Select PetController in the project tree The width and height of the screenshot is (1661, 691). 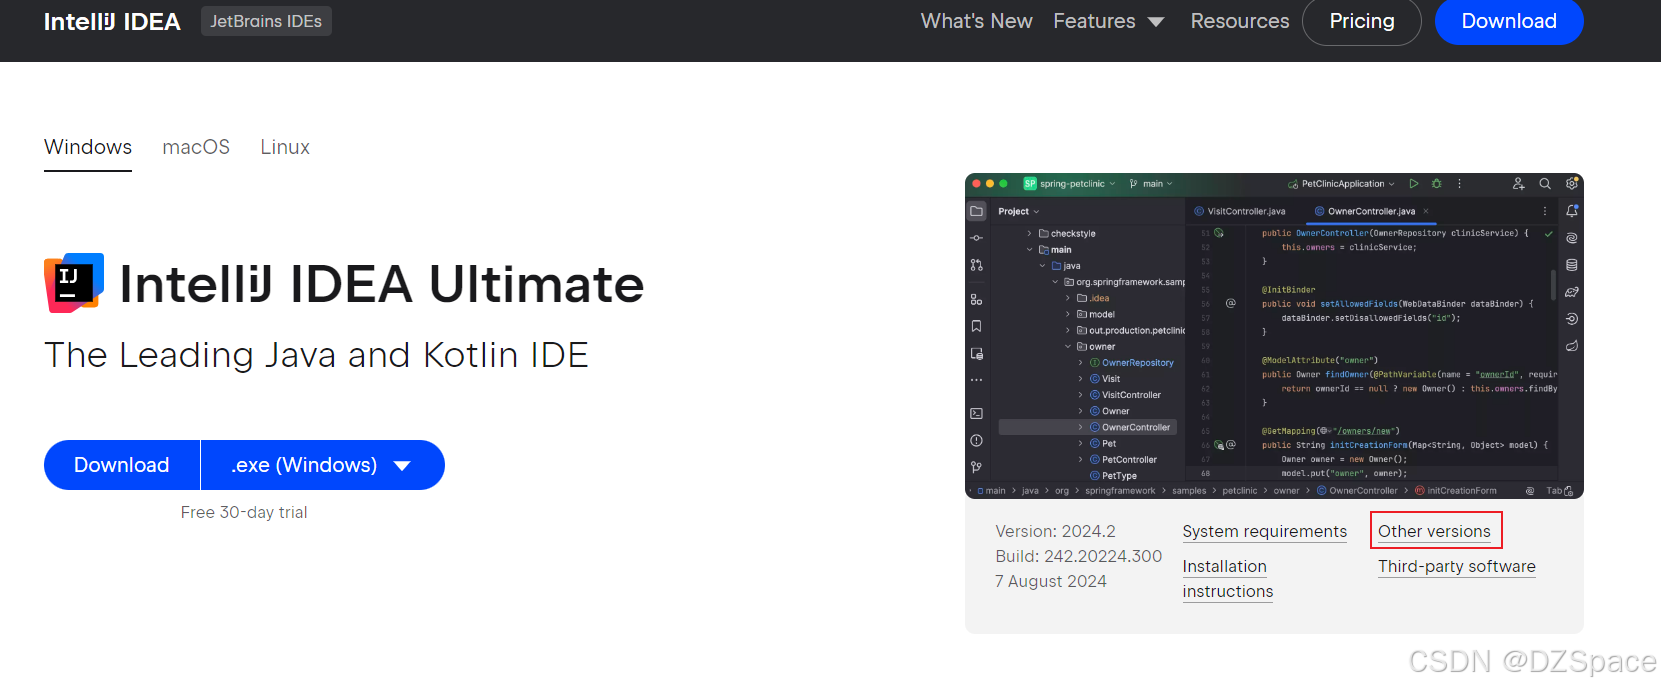point(1129,460)
